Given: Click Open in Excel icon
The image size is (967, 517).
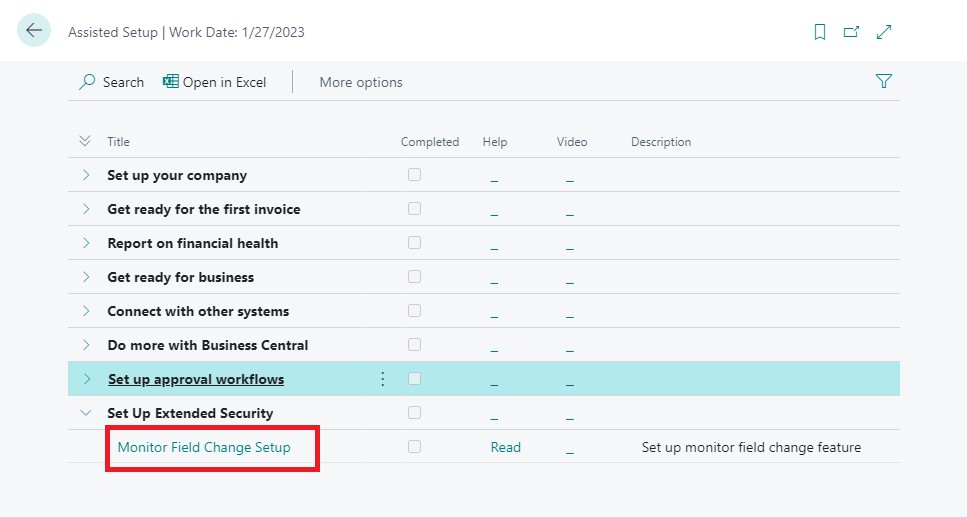Looking at the screenshot, I should [x=171, y=82].
